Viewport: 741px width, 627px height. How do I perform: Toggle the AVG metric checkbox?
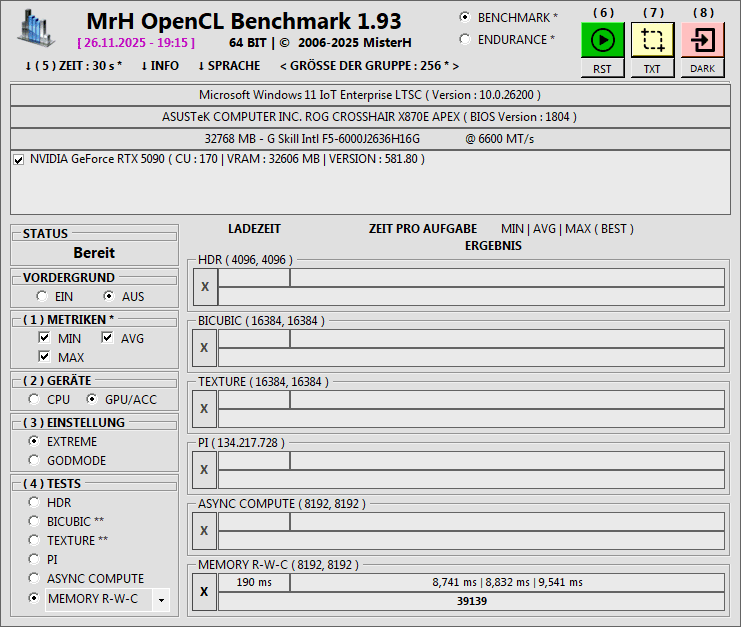107,338
